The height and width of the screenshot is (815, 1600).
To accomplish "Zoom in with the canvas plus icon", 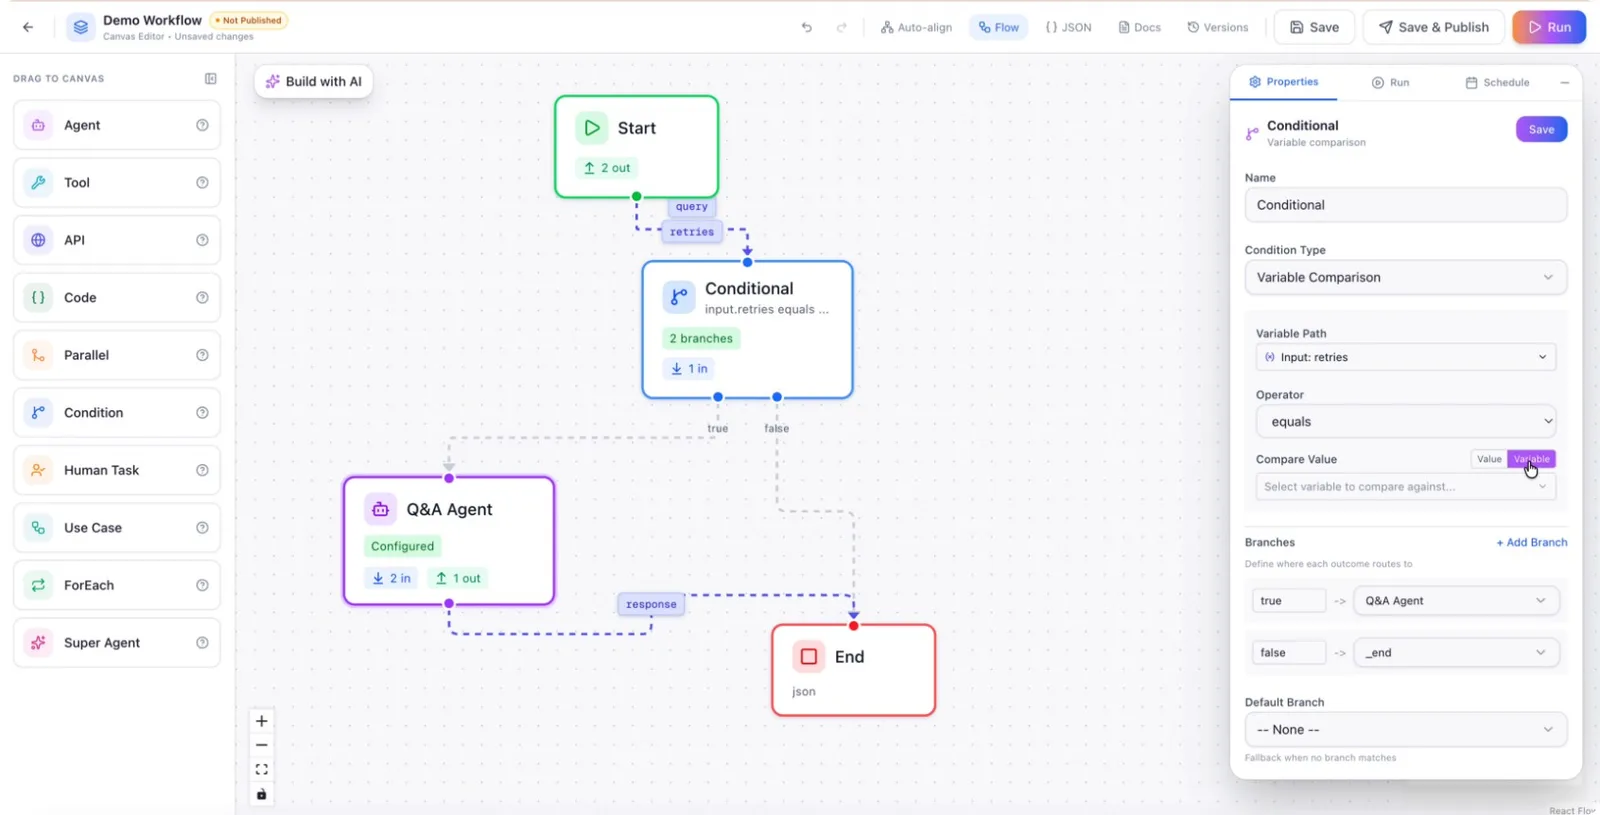I will [261, 721].
